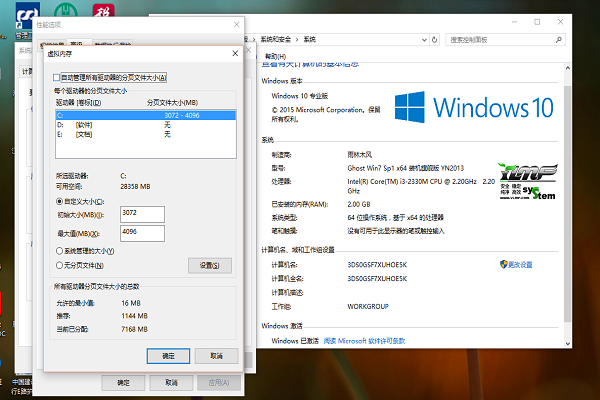Click the Set (设置) button in the virtual memory dialog
This screenshot has height=400, width=600.
[210, 266]
